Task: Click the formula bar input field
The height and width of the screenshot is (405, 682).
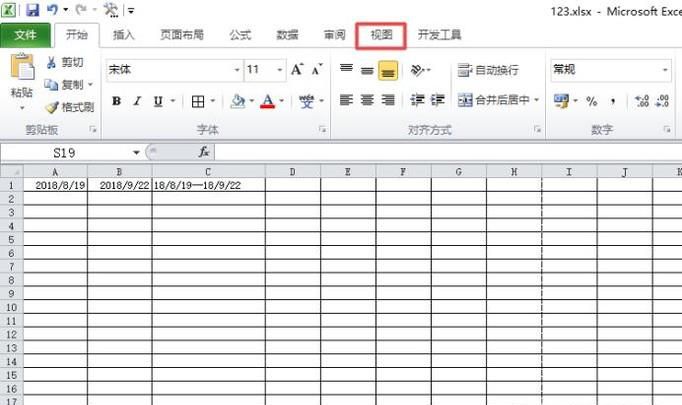Action: click(448, 153)
